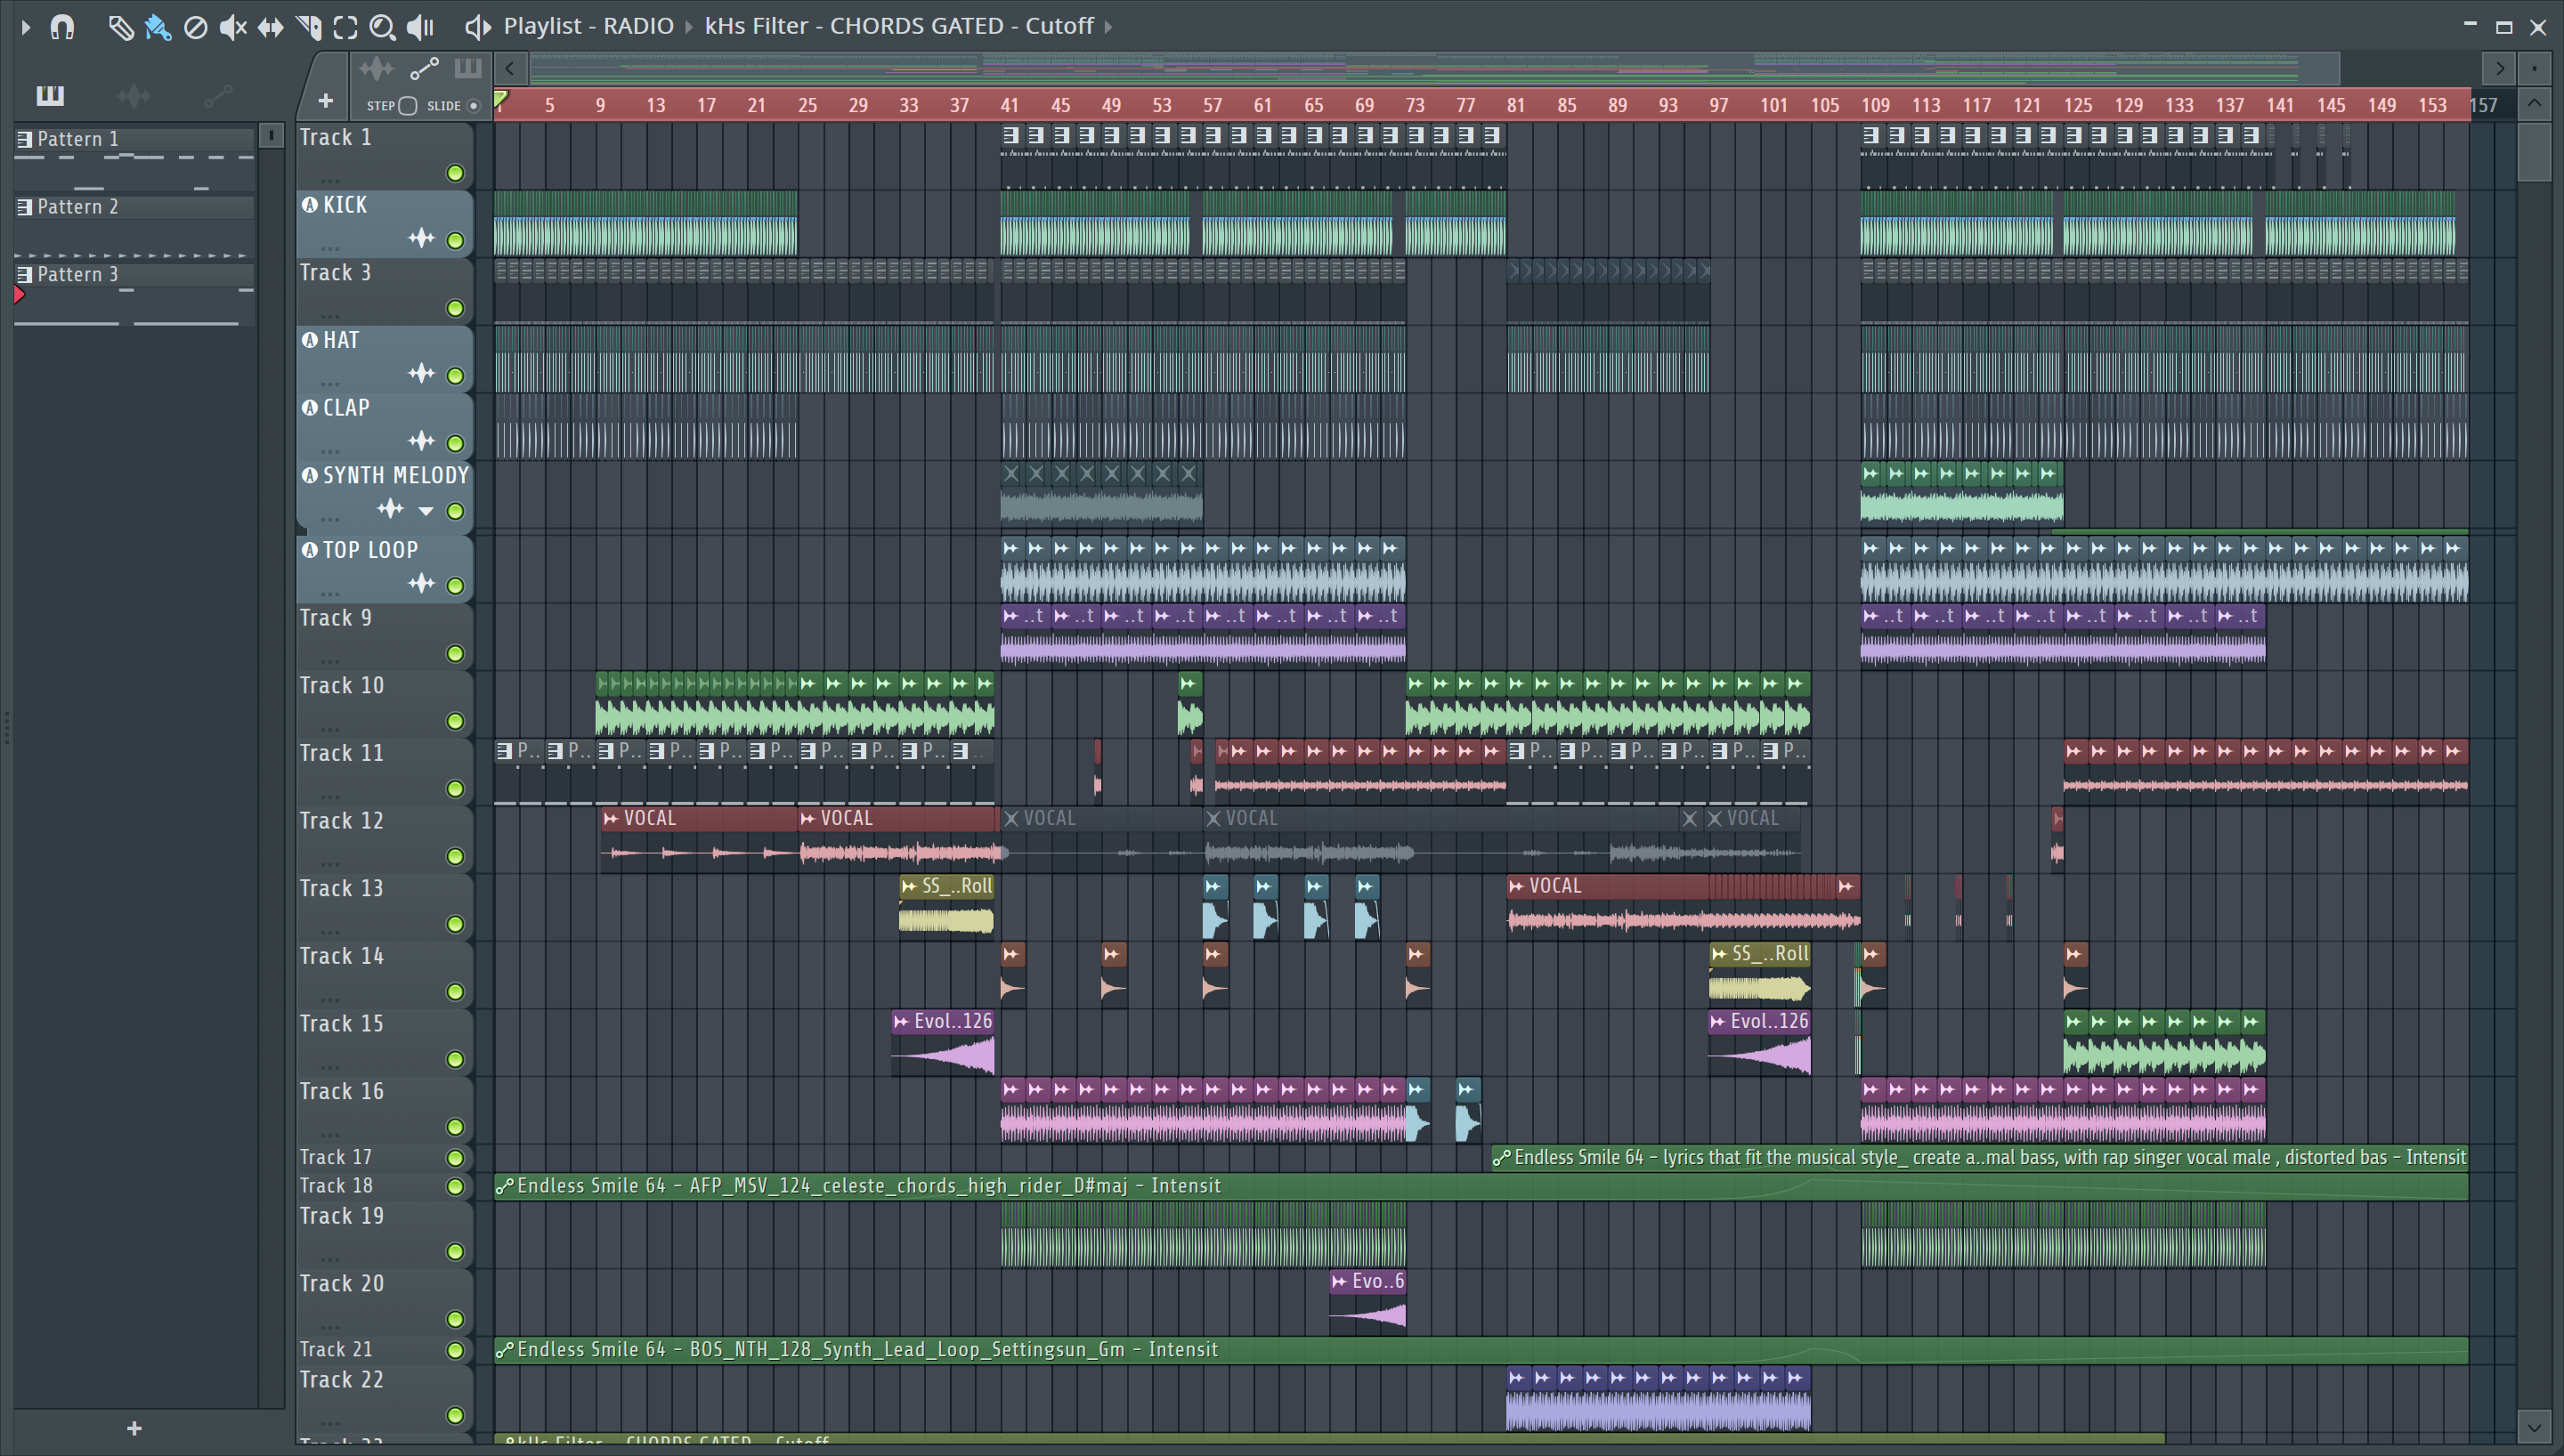The height and width of the screenshot is (1456, 2564).
Task: Select the Draw pencil tool
Action: [120, 27]
